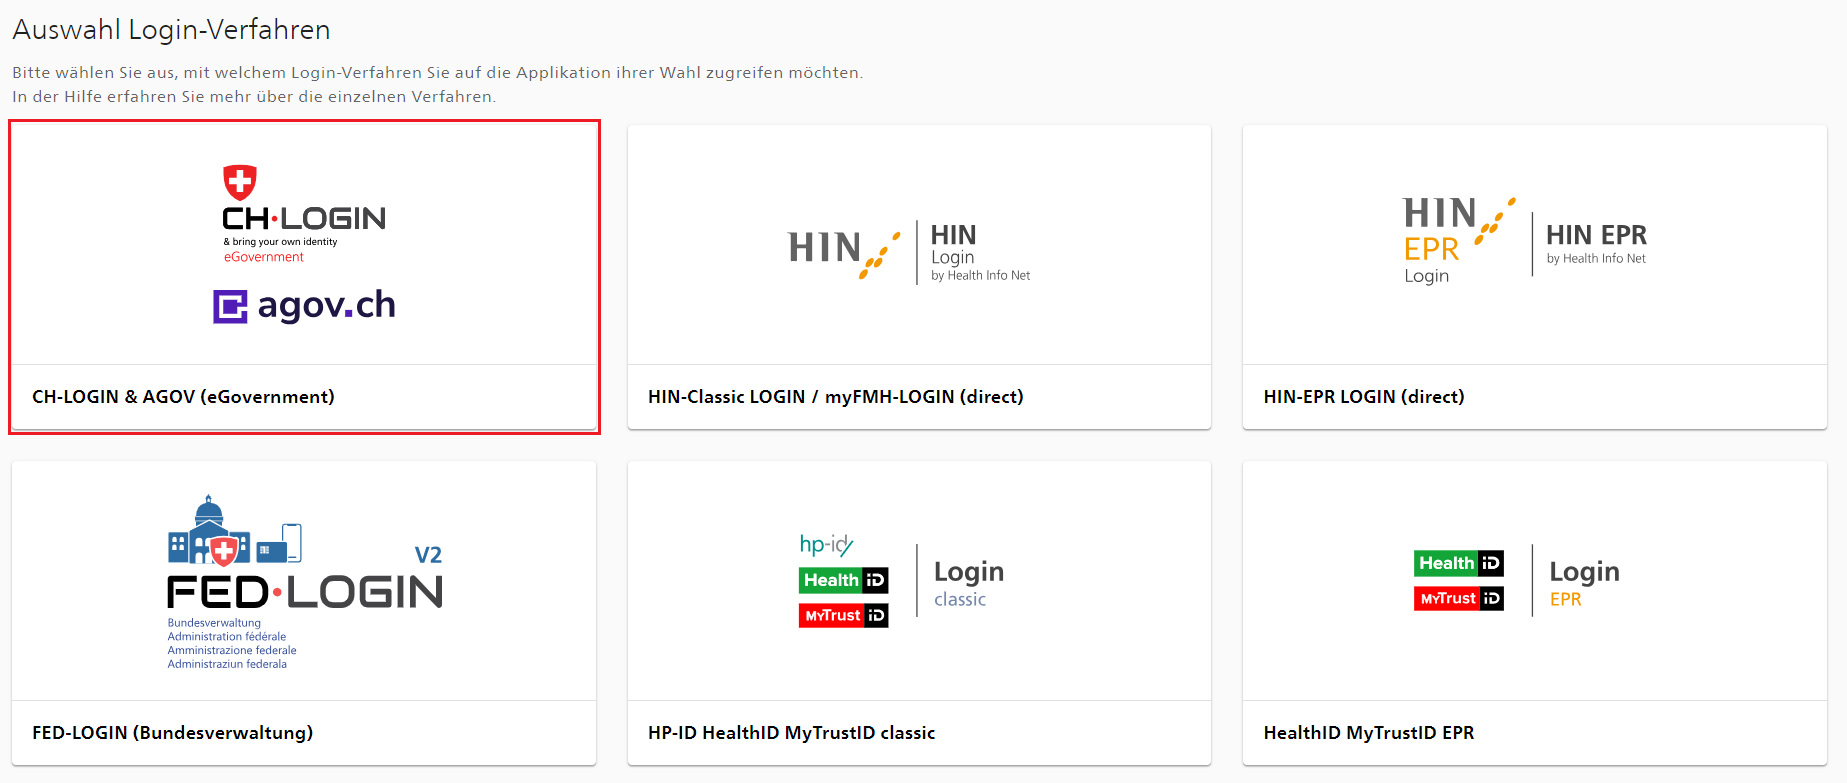Click Health iD badge in EPR card
Viewport: 1847px width, 783px height.
click(1459, 563)
